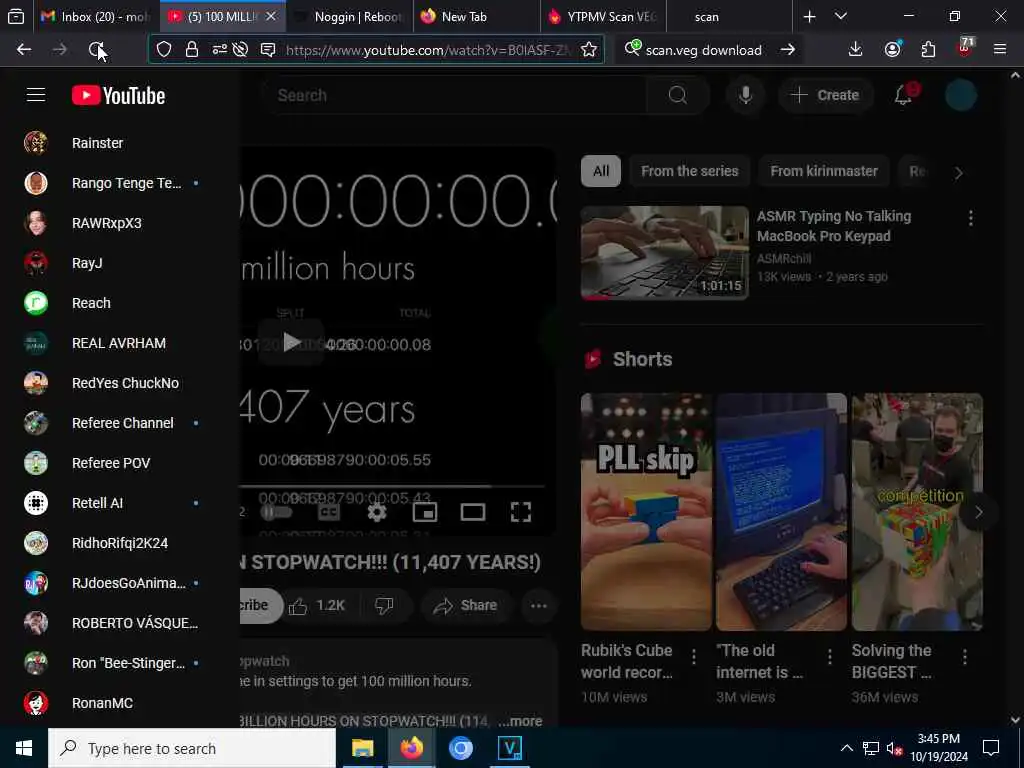Switch player to miniplayer mode
The width and height of the screenshot is (1024, 768).
[424, 513]
